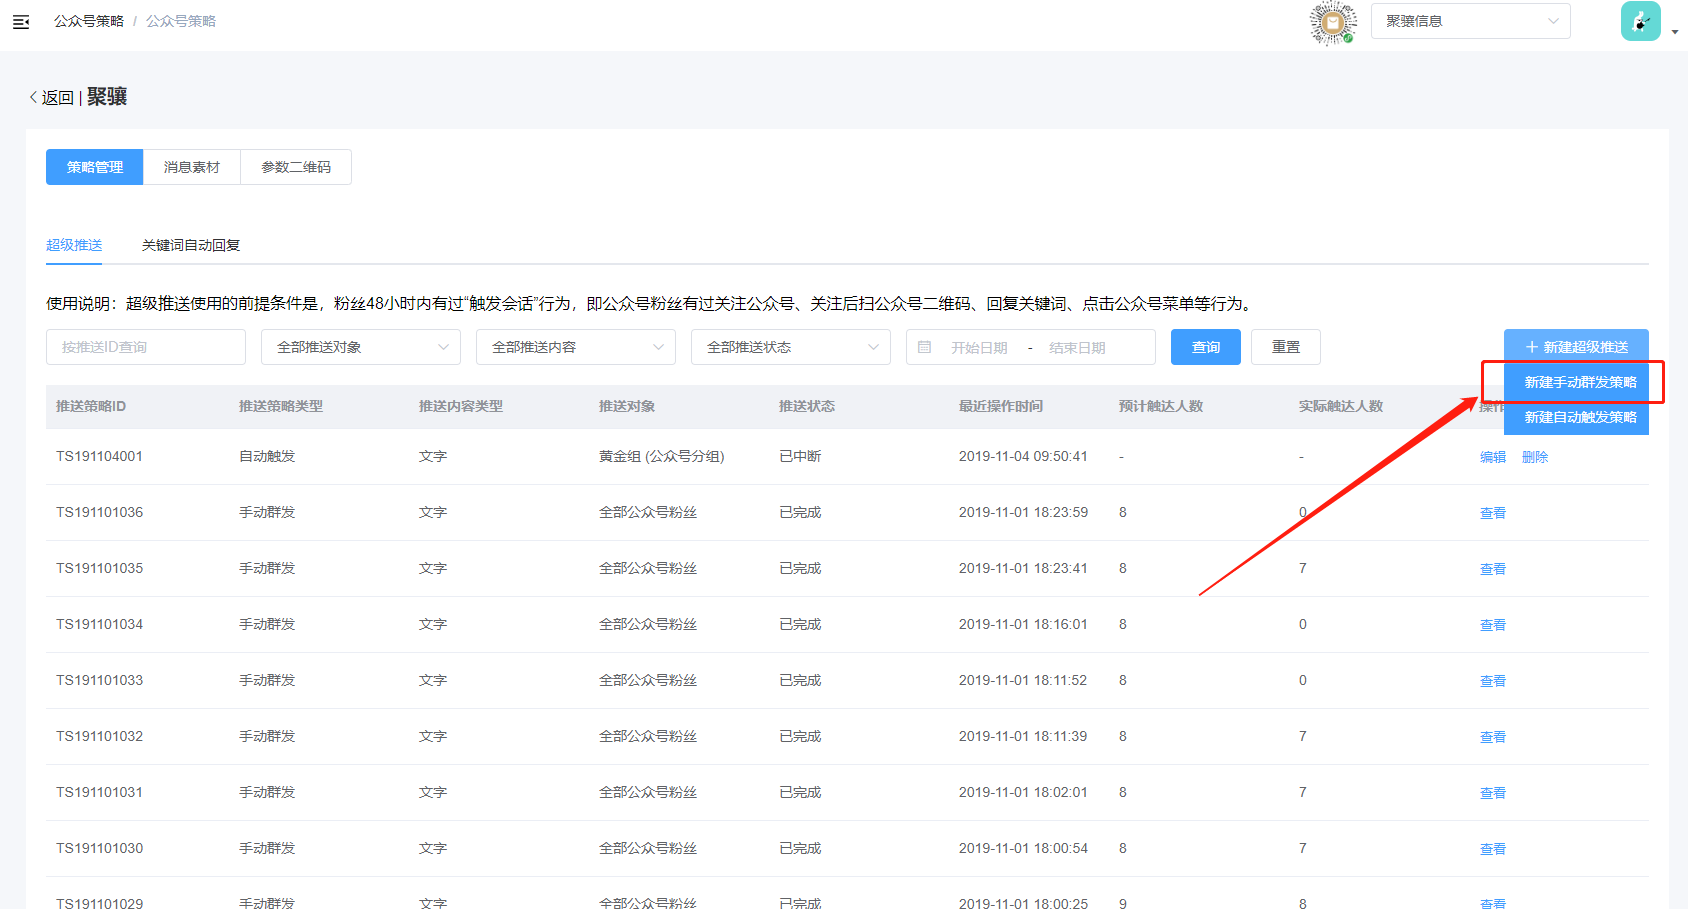Open the user avatar menu

[1640, 21]
